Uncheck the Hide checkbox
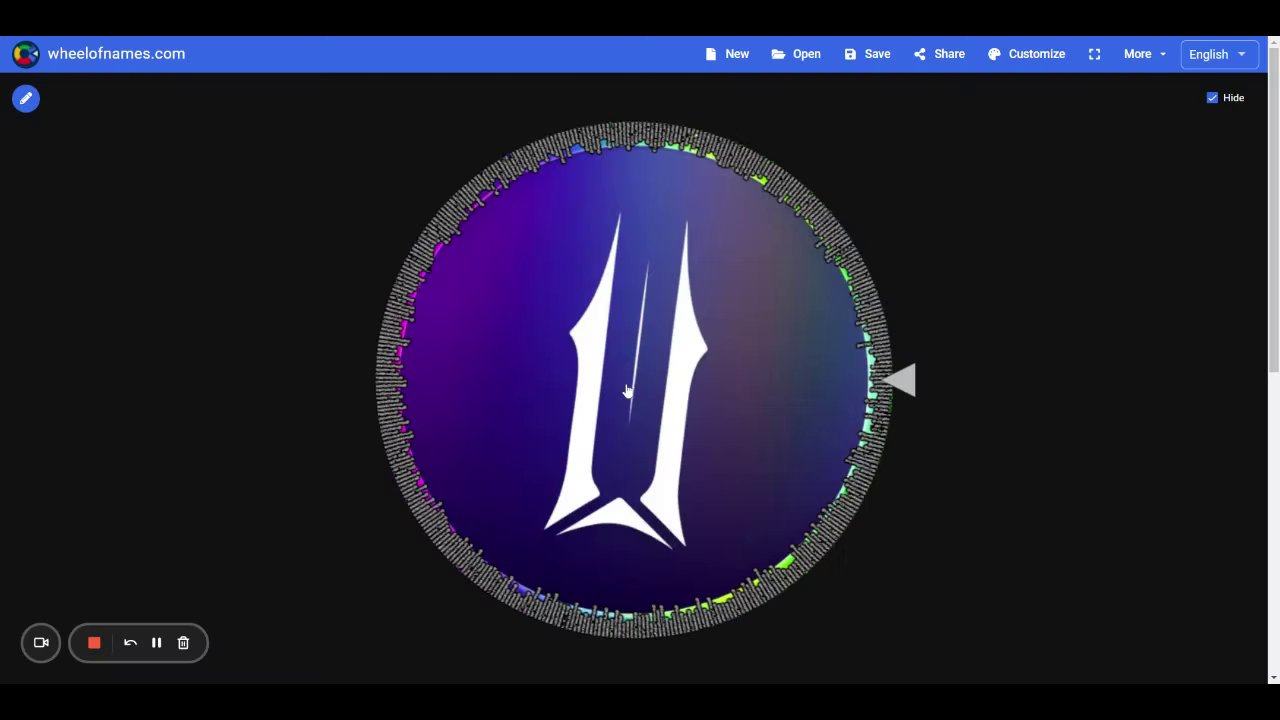 click(x=1212, y=98)
